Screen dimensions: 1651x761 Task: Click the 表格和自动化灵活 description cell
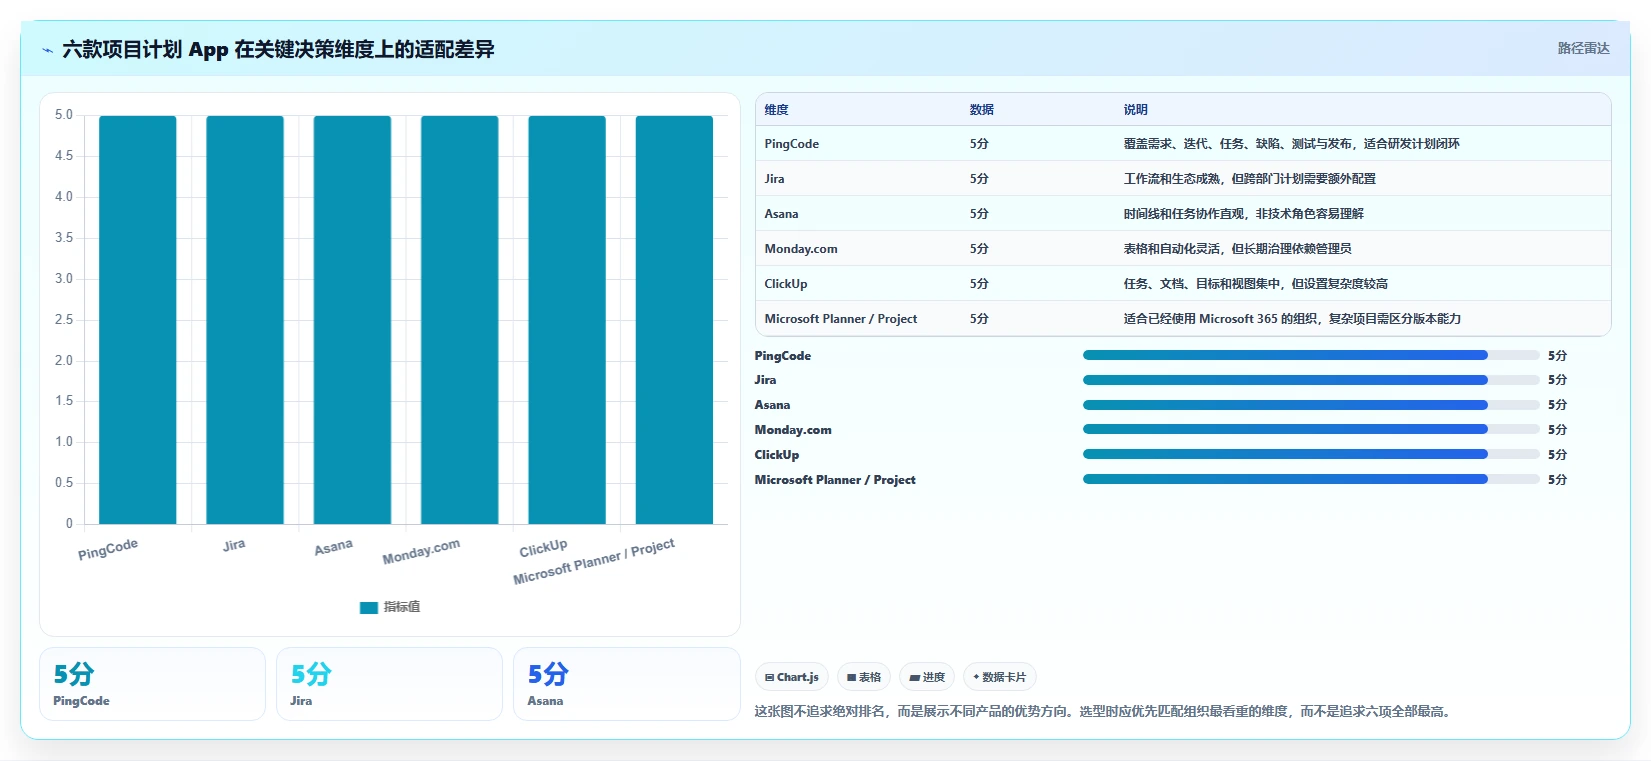pyautogui.click(x=1238, y=249)
